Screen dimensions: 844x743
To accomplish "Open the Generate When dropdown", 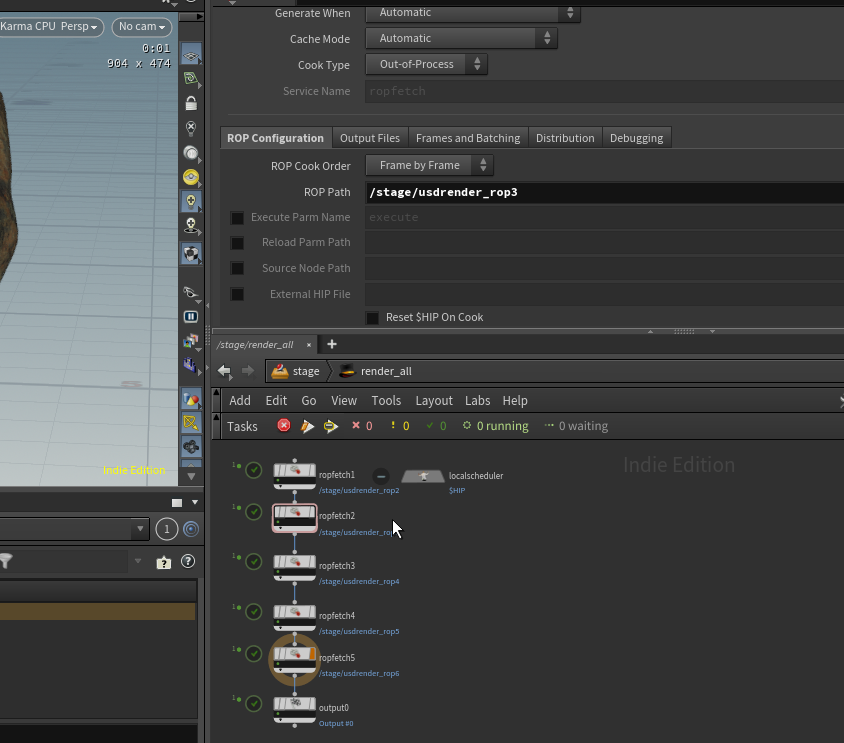I will [x=473, y=12].
